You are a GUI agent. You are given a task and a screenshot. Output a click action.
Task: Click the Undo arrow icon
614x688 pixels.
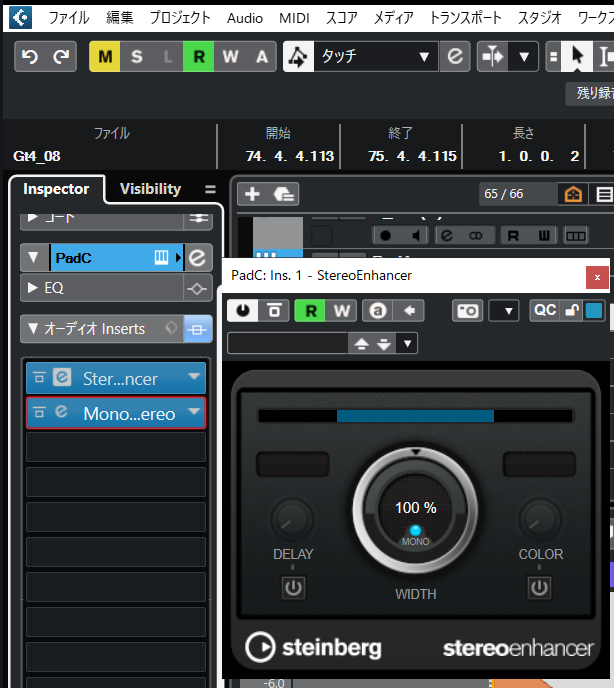[30, 57]
